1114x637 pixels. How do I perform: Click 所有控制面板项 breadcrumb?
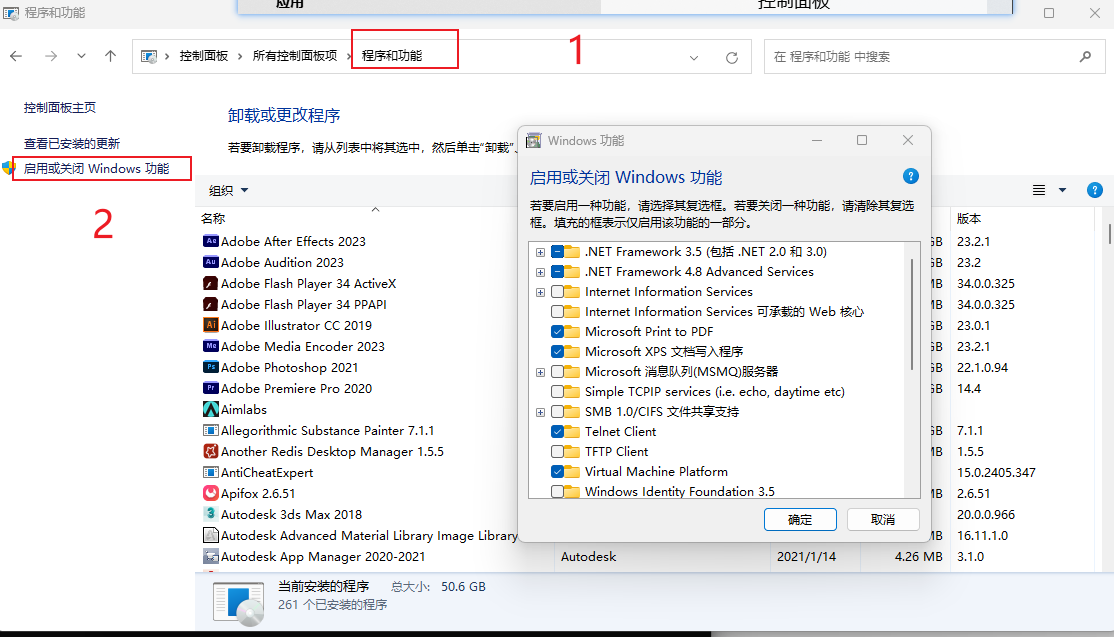click(x=295, y=56)
